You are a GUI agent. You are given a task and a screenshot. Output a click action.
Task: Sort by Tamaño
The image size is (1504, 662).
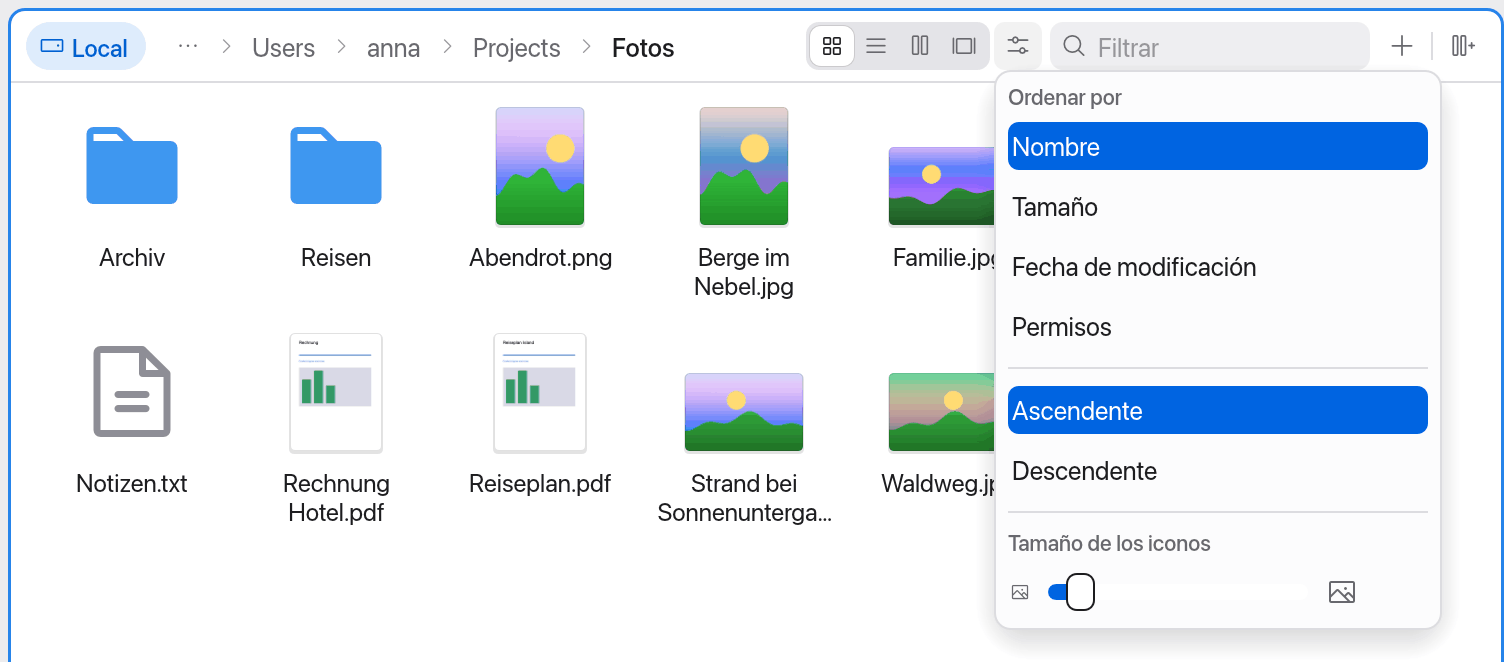[x=1218, y=206]
